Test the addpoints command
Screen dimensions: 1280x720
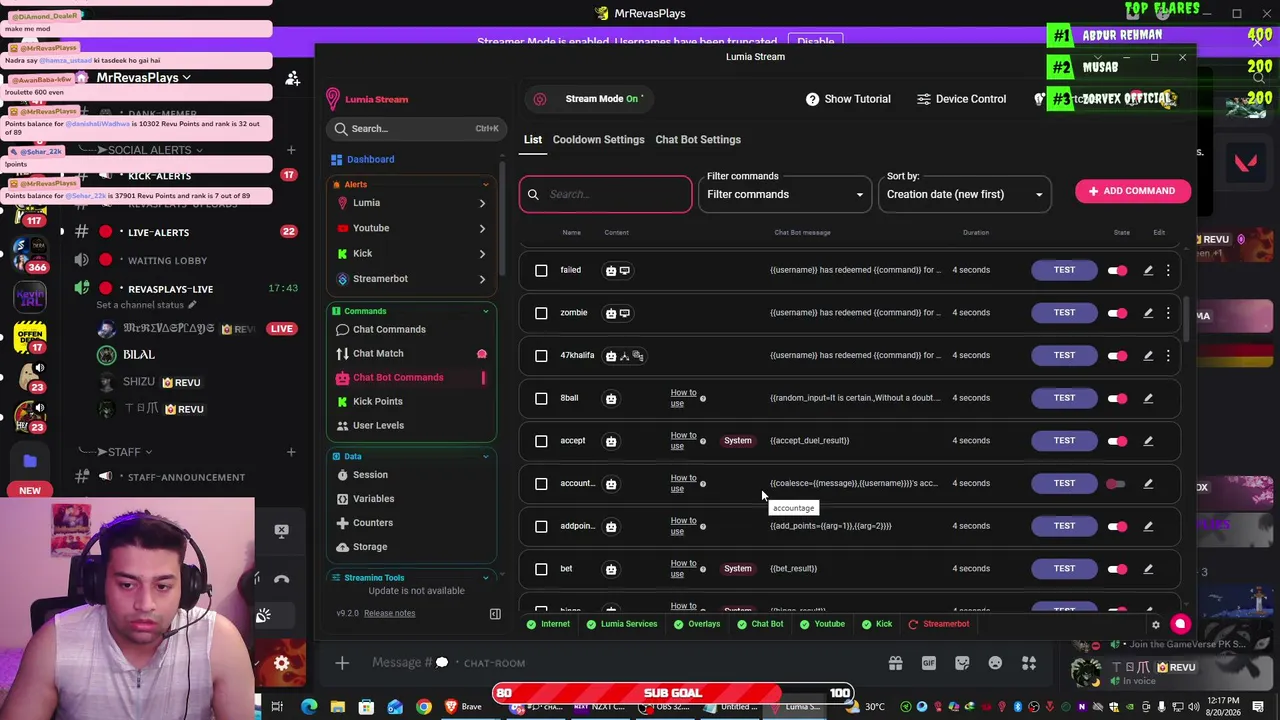[x=1064, y=526]
